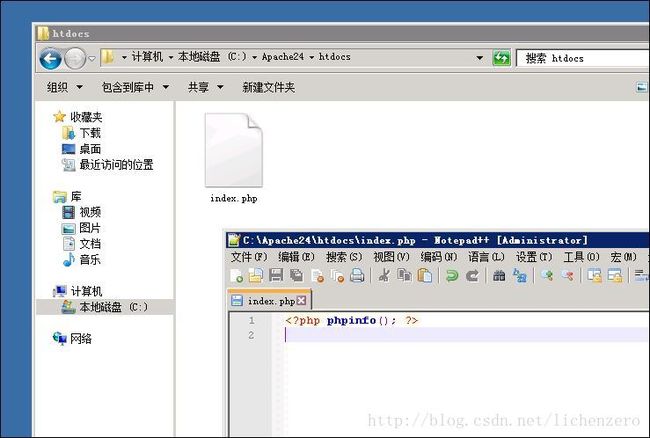
Task: Open the 工具(O) menu
Action: coord(581,257)
